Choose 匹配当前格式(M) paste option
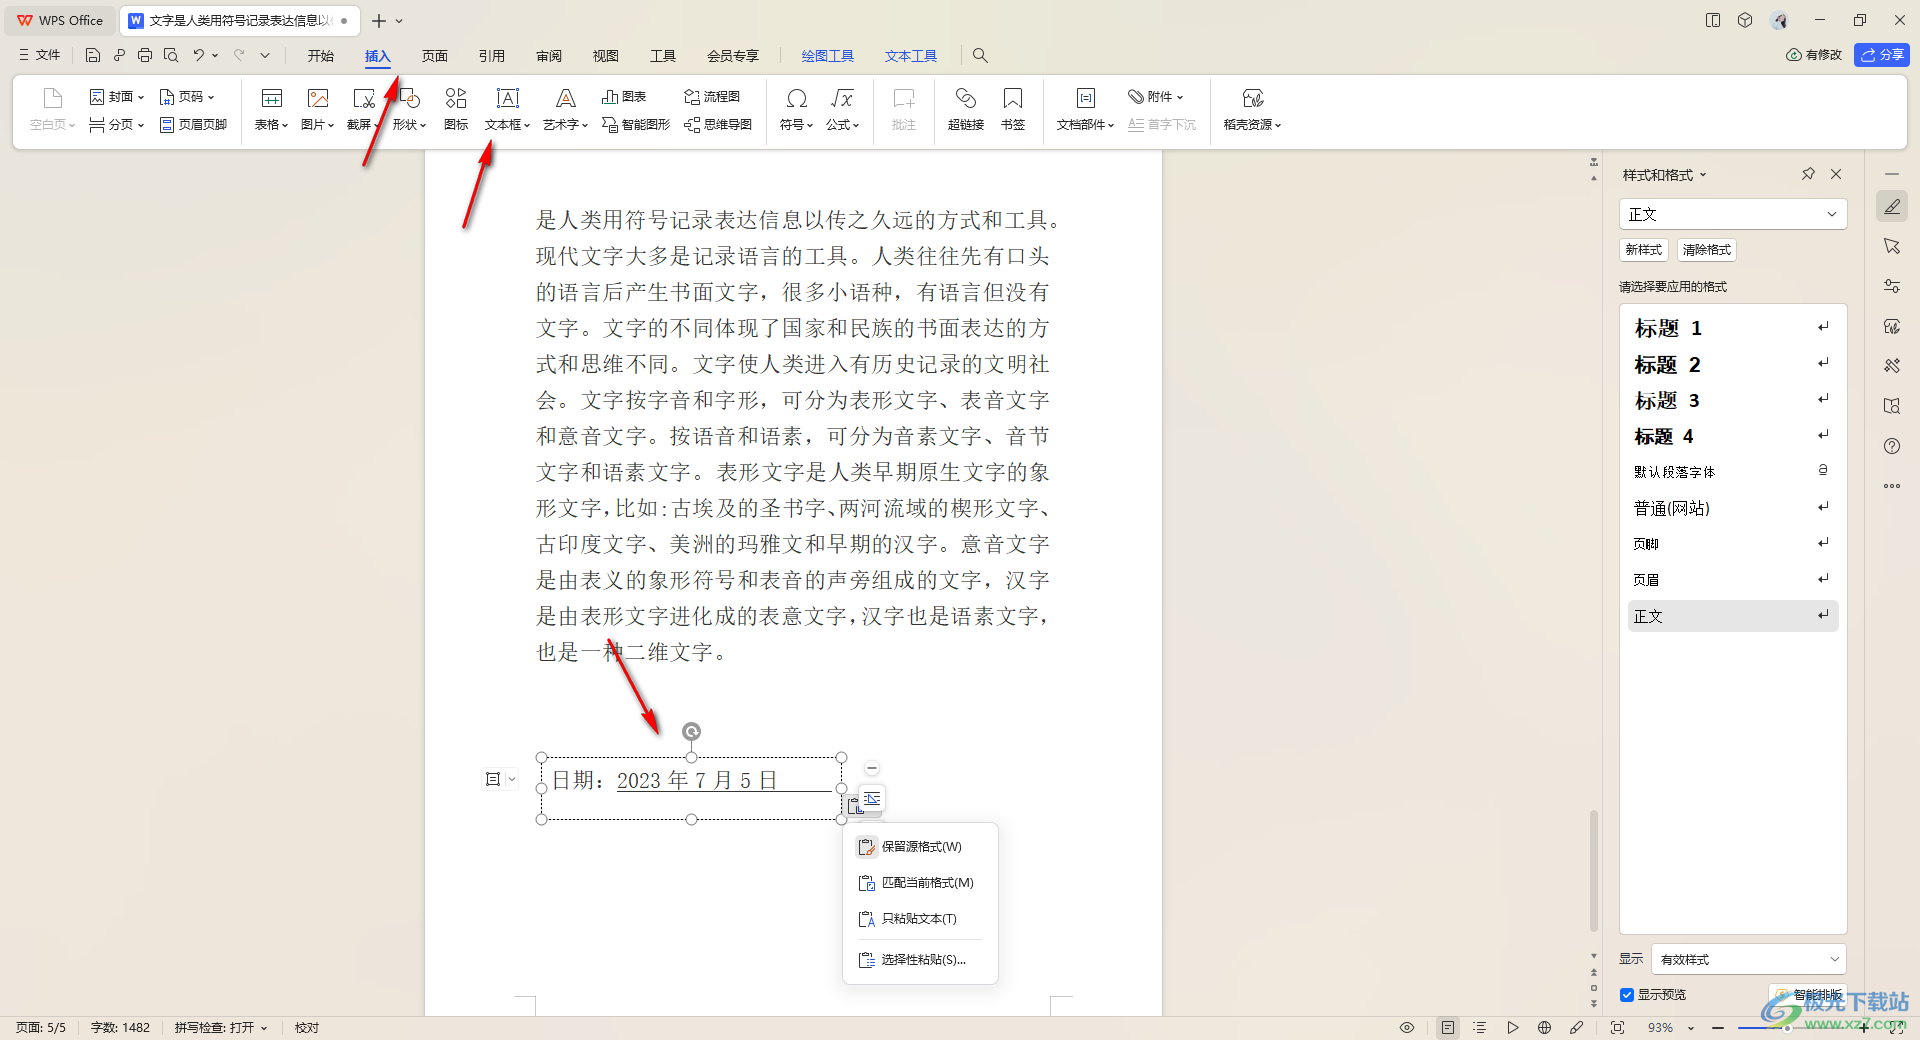Viewport: 1920px width, 1040px height. [920, 883]
